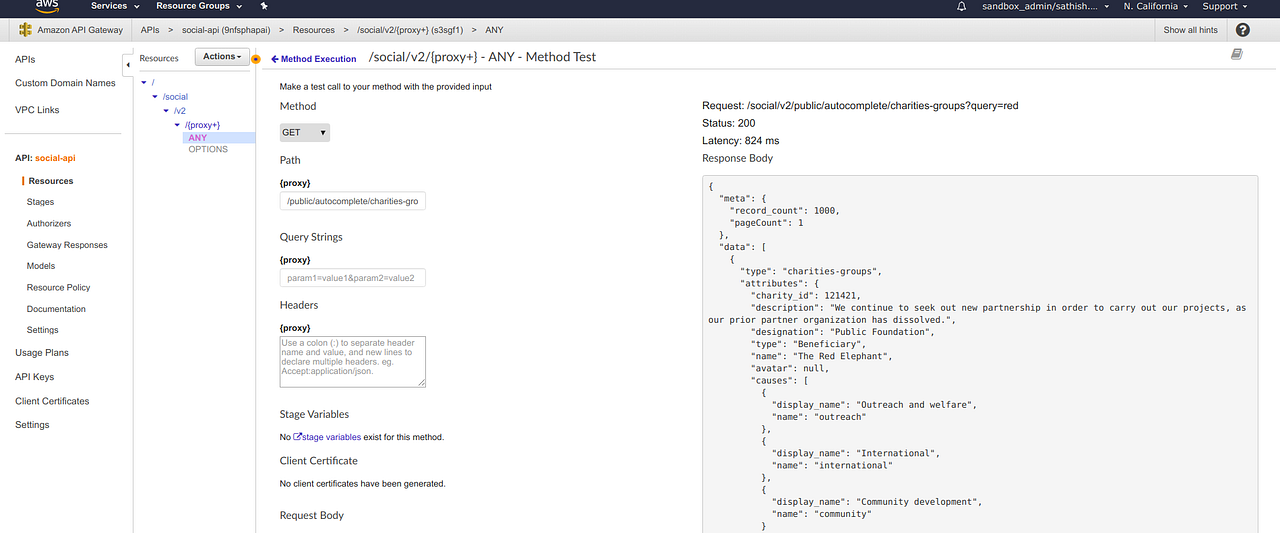The width and height of the screenshot is (1280, 533).
Task: Open Documentation in the sidebar
Action: 57,309
